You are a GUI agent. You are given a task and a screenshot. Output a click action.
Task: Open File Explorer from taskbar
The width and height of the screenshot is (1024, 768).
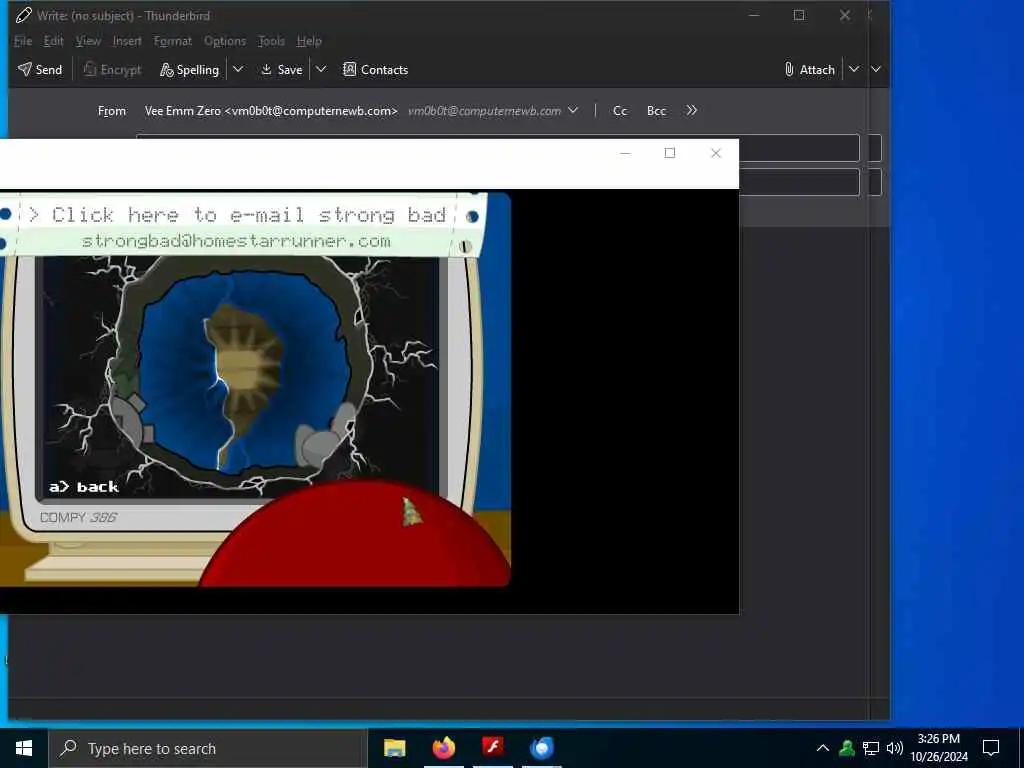[394, 748]
